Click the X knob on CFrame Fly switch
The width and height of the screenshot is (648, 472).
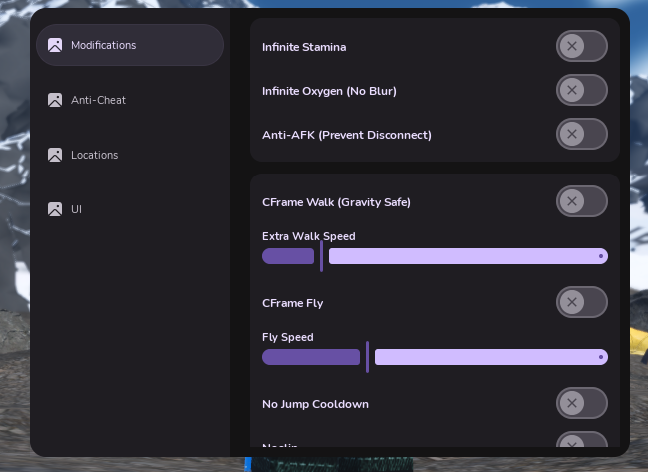[572, 302]
